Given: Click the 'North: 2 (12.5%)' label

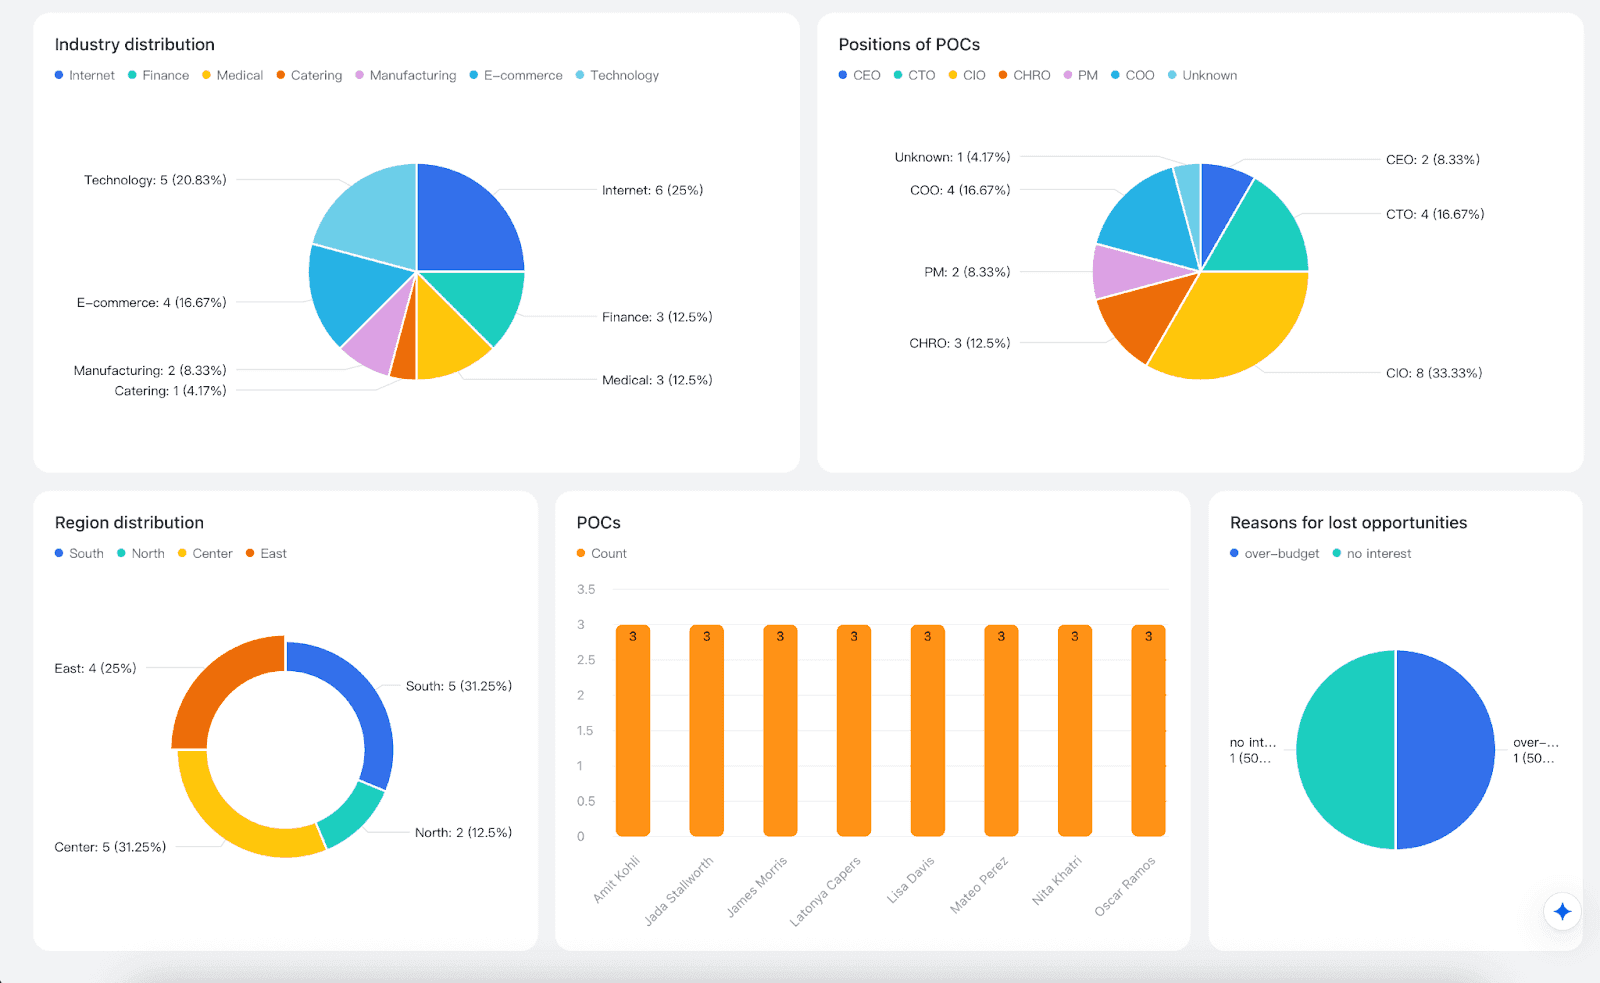Looking at the screenshot, I should [x=463, y=832].
